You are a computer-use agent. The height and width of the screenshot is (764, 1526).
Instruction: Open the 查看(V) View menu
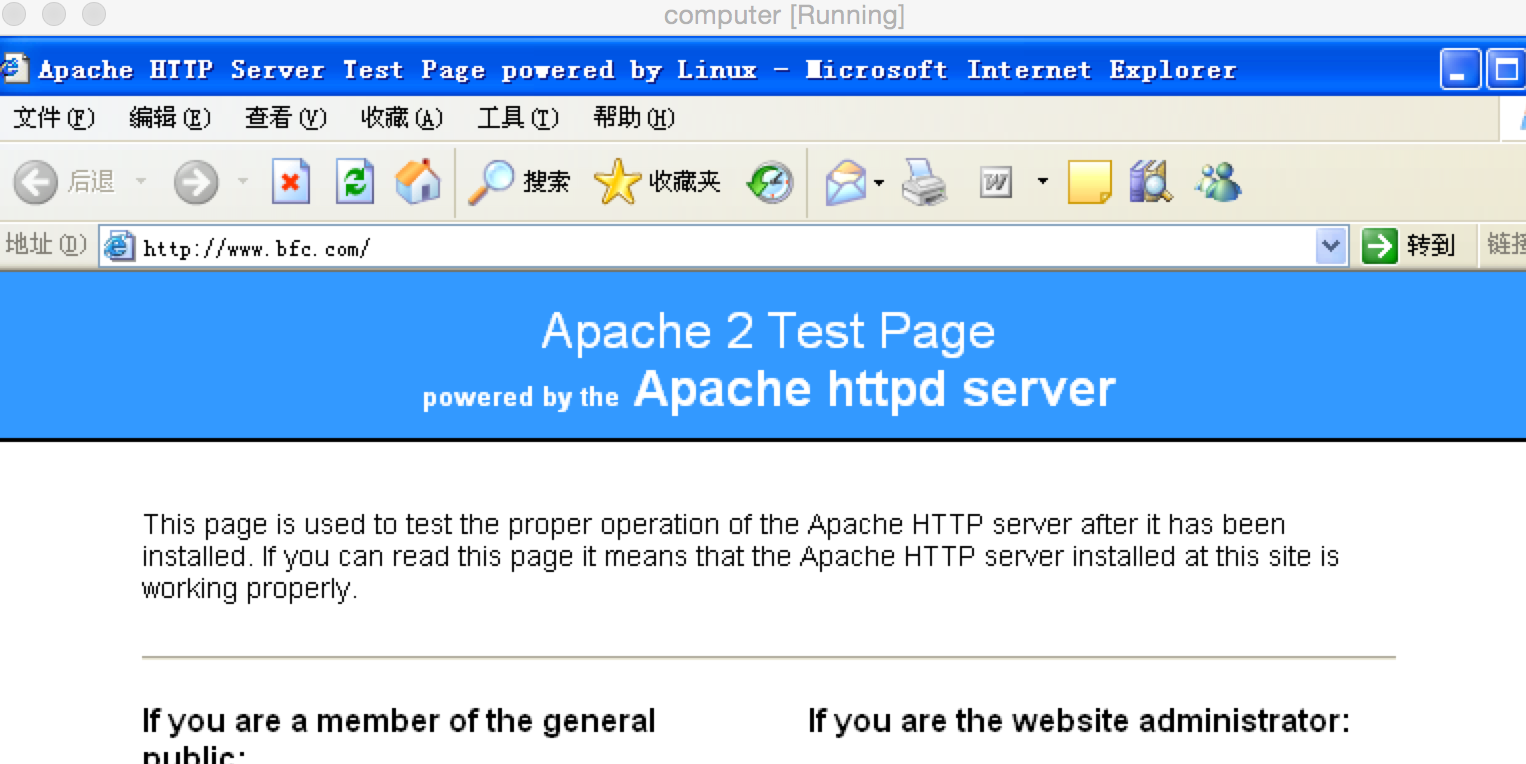[x=286, y=119]
